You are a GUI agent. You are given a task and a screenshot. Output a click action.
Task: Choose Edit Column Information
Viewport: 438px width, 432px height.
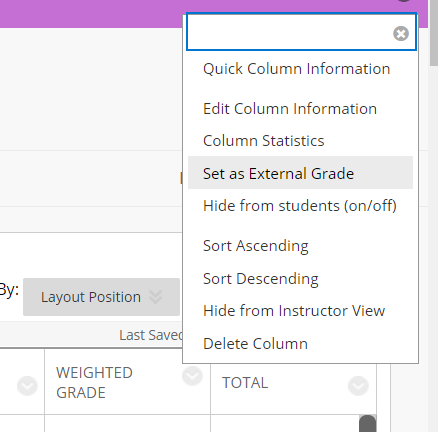pyautogui.click(x=290, y=109)
